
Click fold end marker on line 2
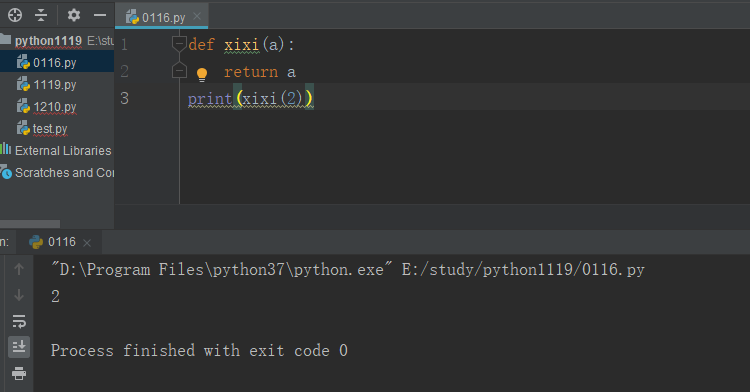point(179,70)
